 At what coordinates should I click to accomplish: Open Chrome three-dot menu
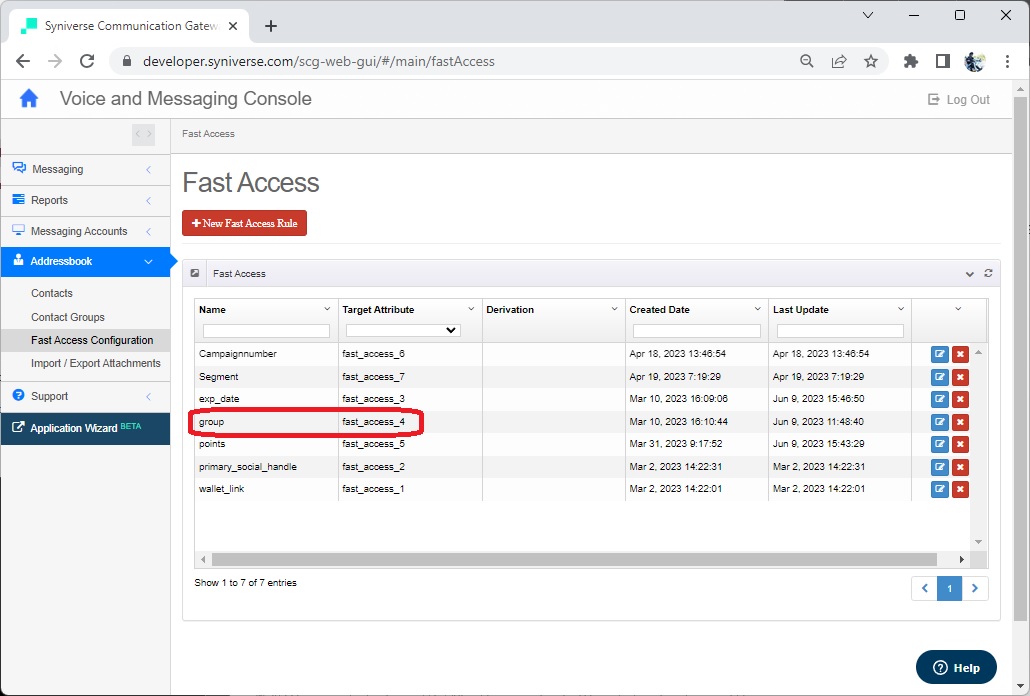[x=1007, y=61]
